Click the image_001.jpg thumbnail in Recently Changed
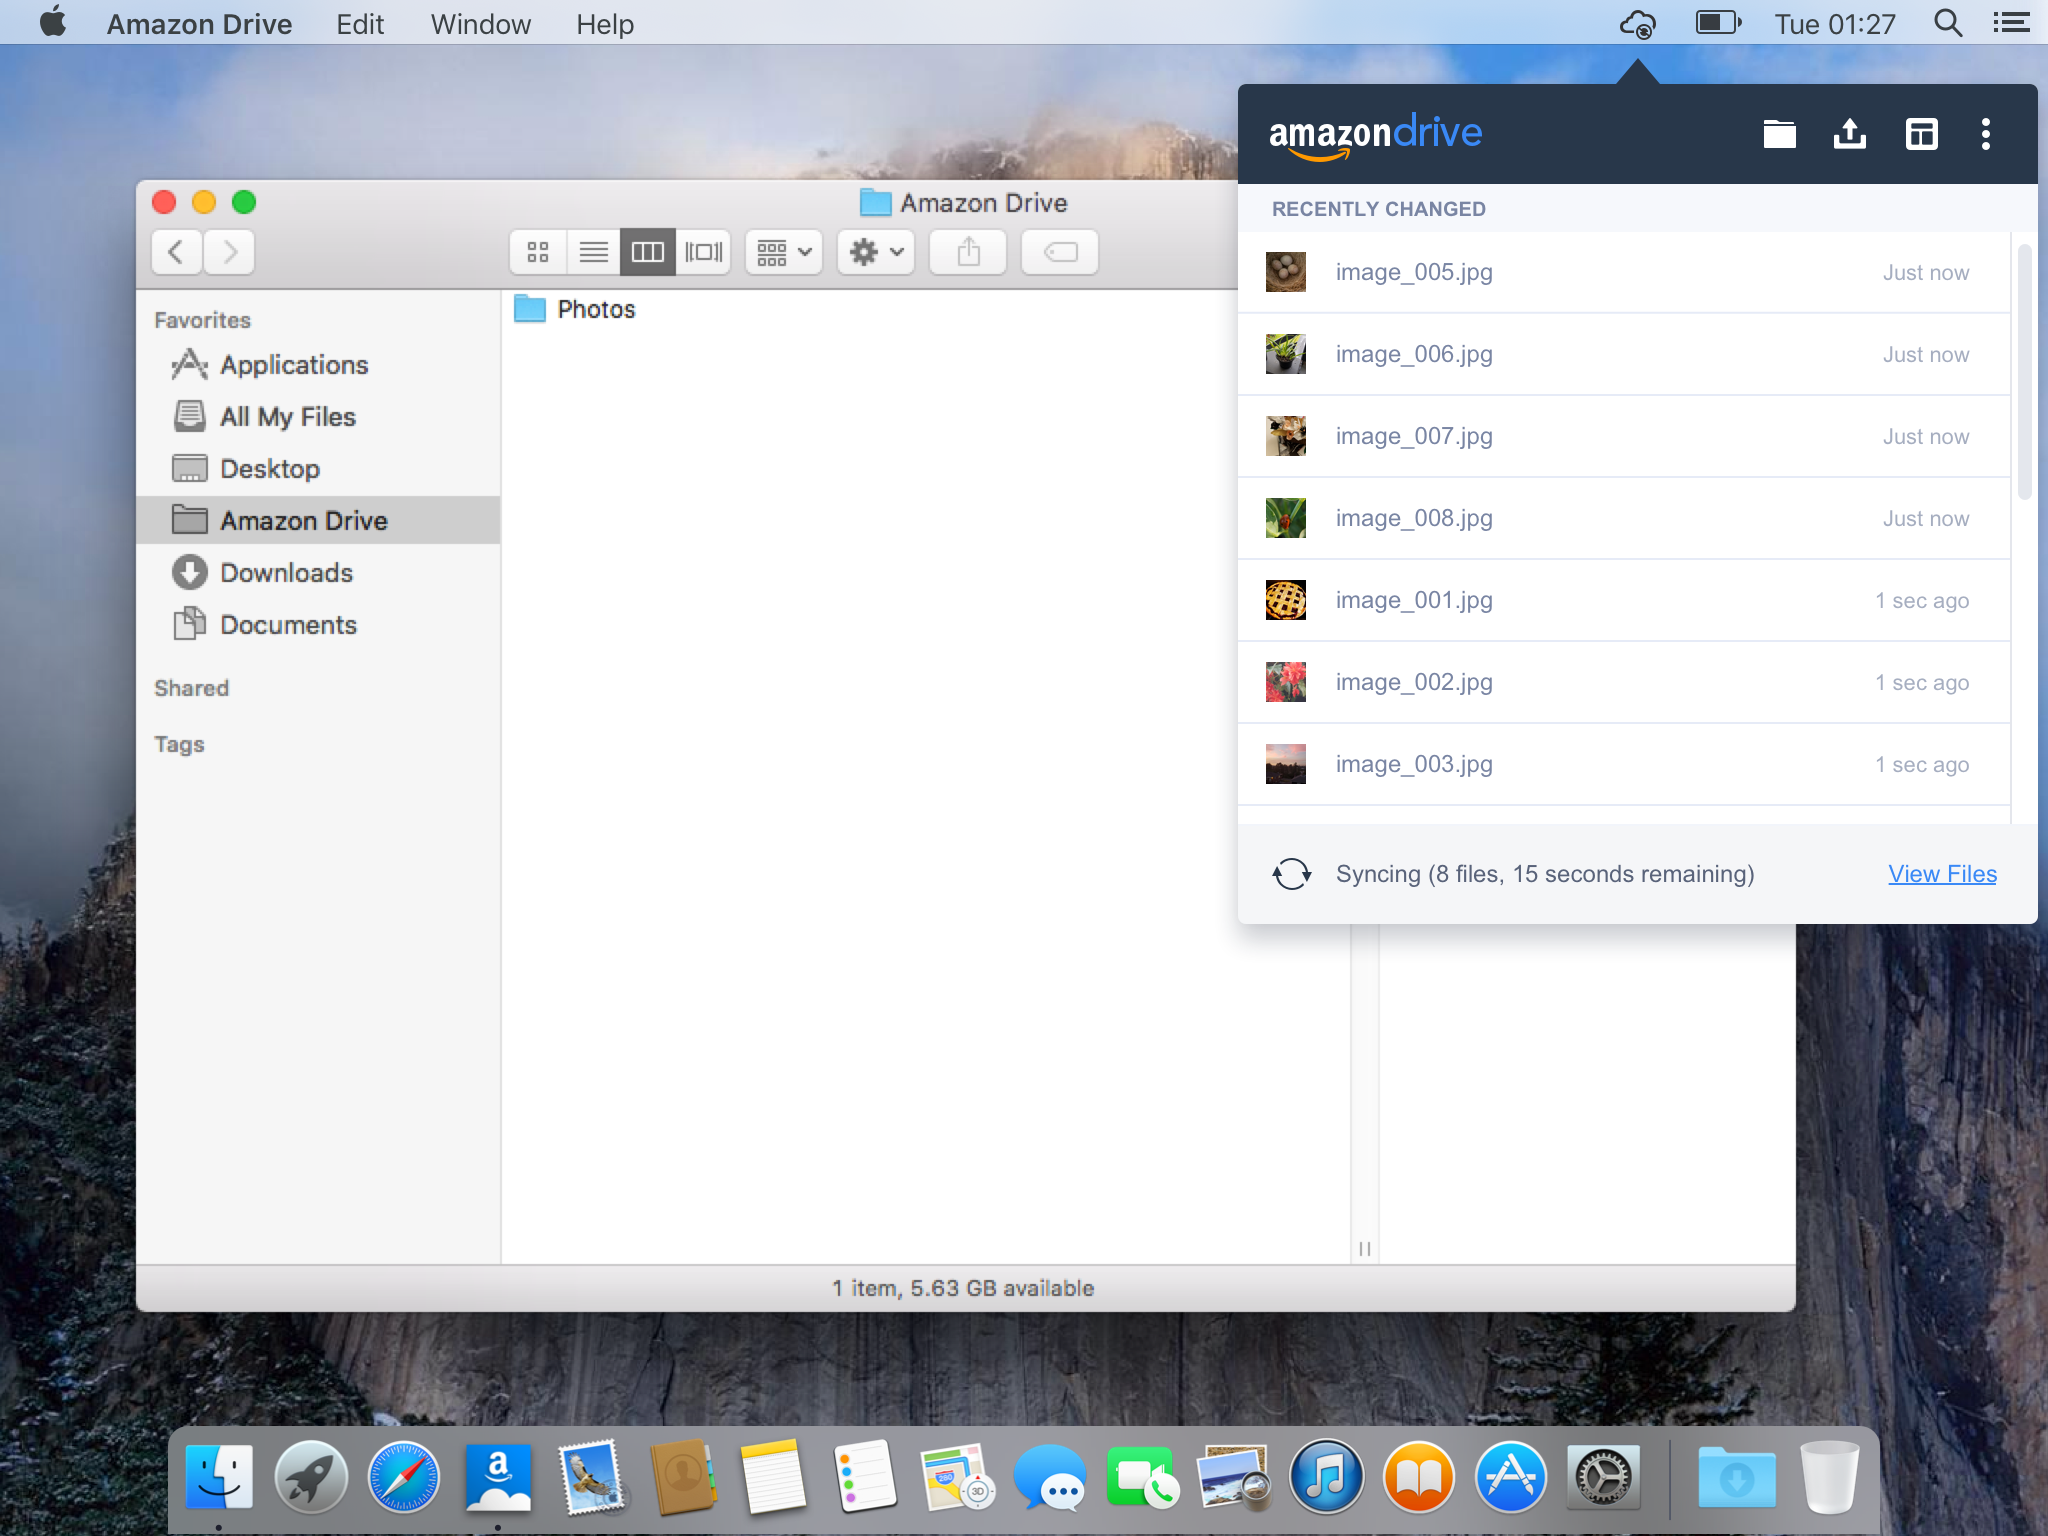 (x=1286, y=599)
